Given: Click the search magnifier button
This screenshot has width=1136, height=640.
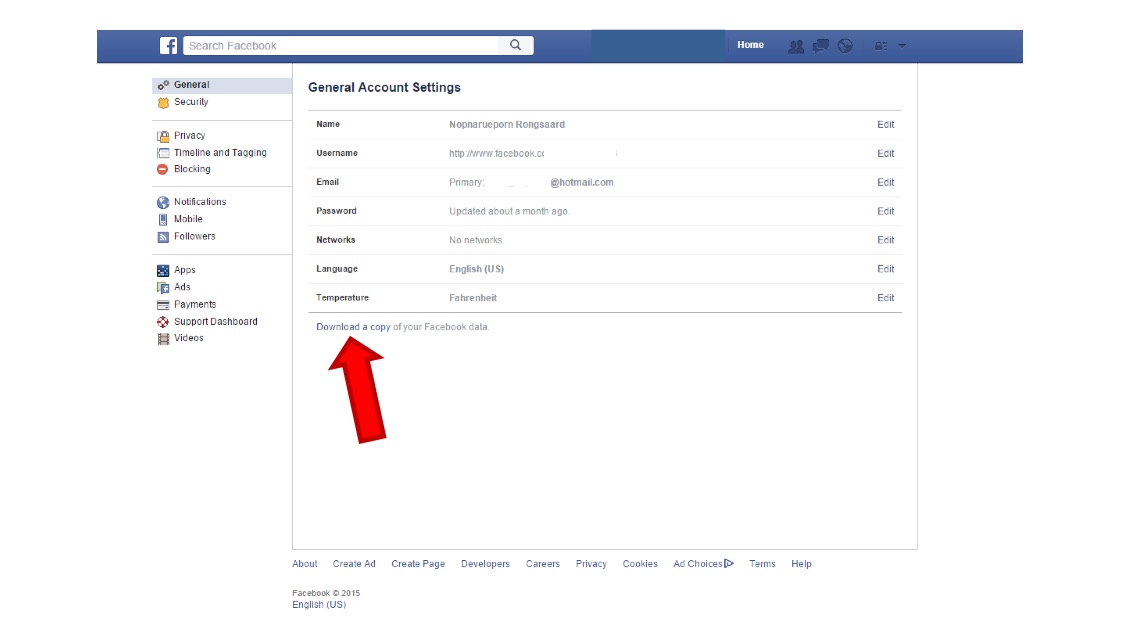Looking at the screenshot, I should 515,45.
